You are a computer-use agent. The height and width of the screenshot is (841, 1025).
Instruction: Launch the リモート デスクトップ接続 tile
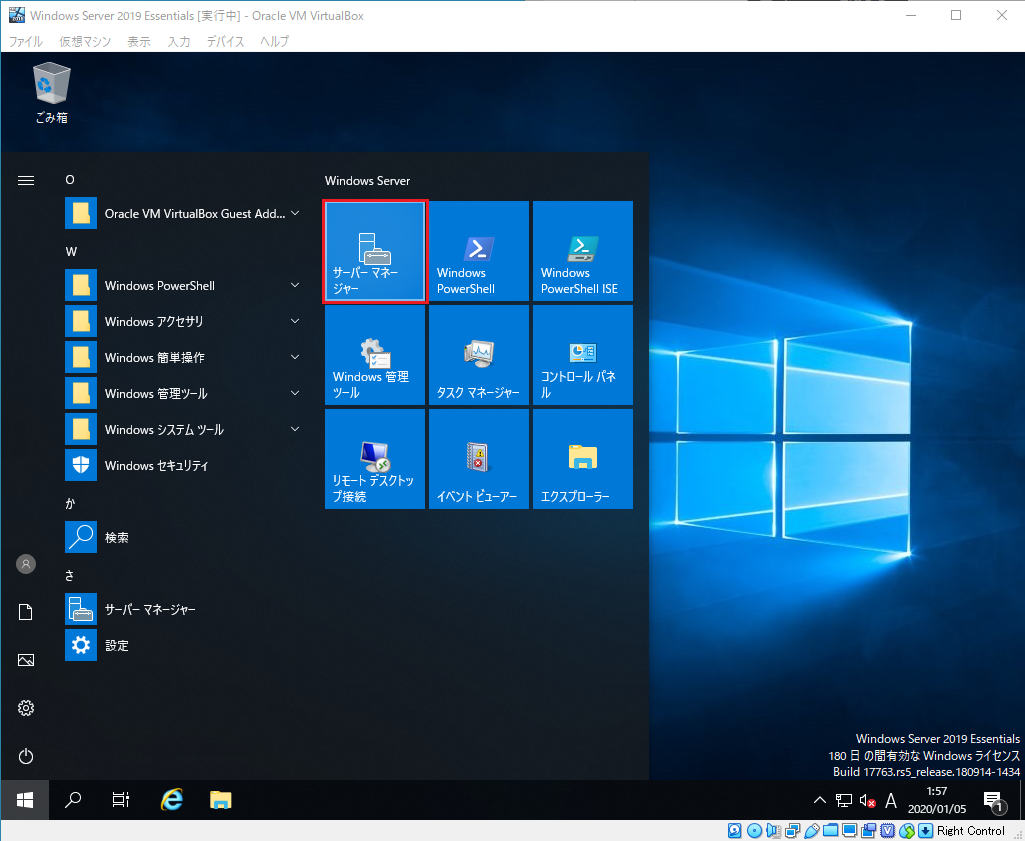click(x=375, y=459)
